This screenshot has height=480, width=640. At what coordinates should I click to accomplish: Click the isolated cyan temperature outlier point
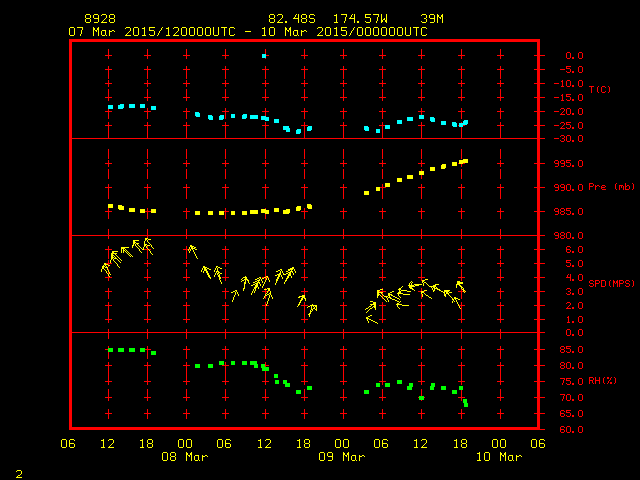click(x=264, y=56)
